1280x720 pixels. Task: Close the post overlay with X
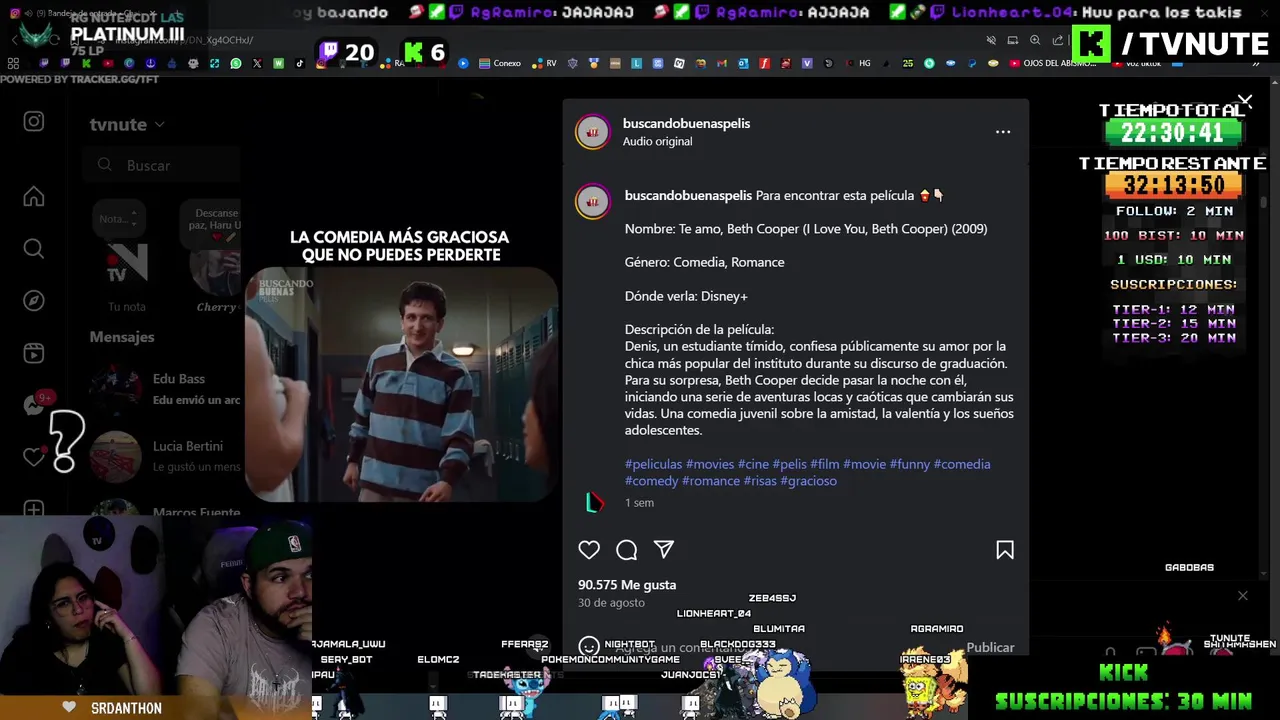pos(1245,101)
